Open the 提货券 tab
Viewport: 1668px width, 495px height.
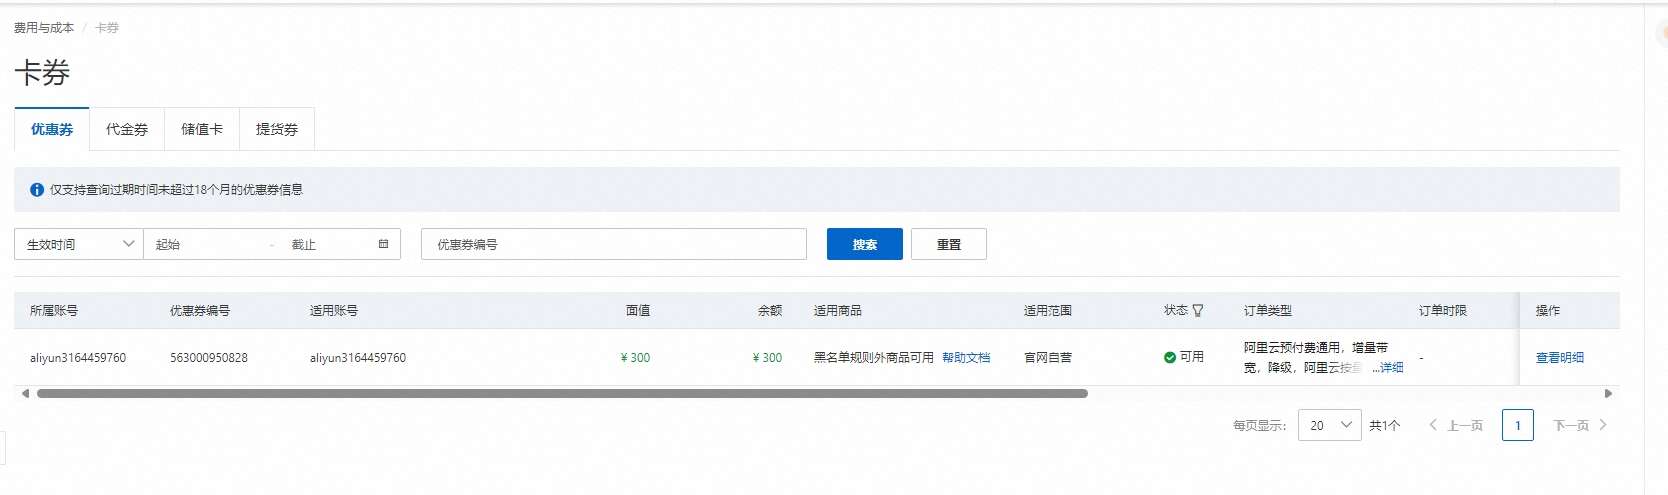tap(277, 130)
